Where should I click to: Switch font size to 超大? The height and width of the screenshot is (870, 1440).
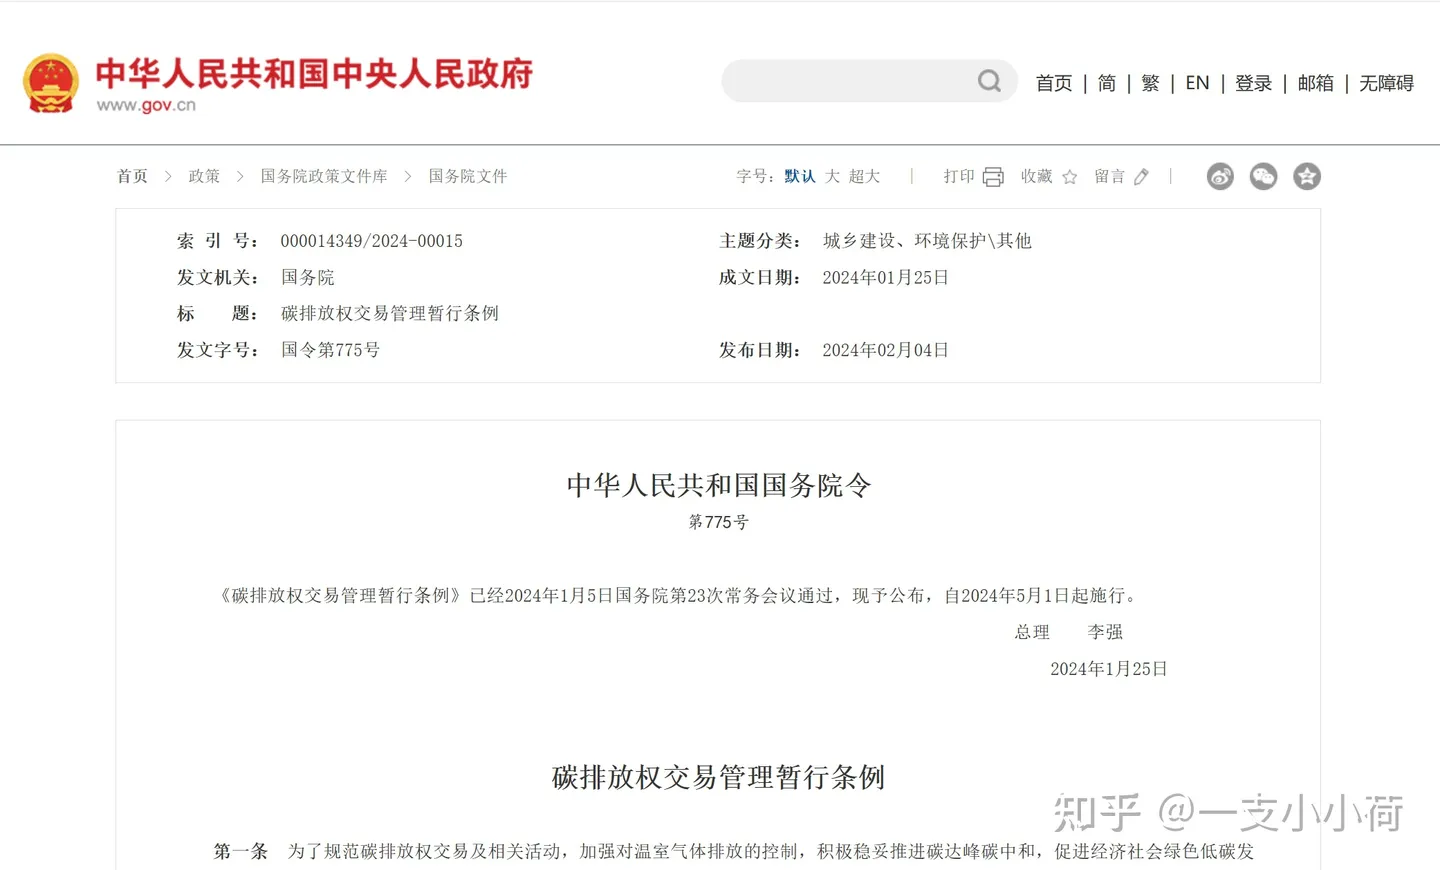(x=864, y=177)
